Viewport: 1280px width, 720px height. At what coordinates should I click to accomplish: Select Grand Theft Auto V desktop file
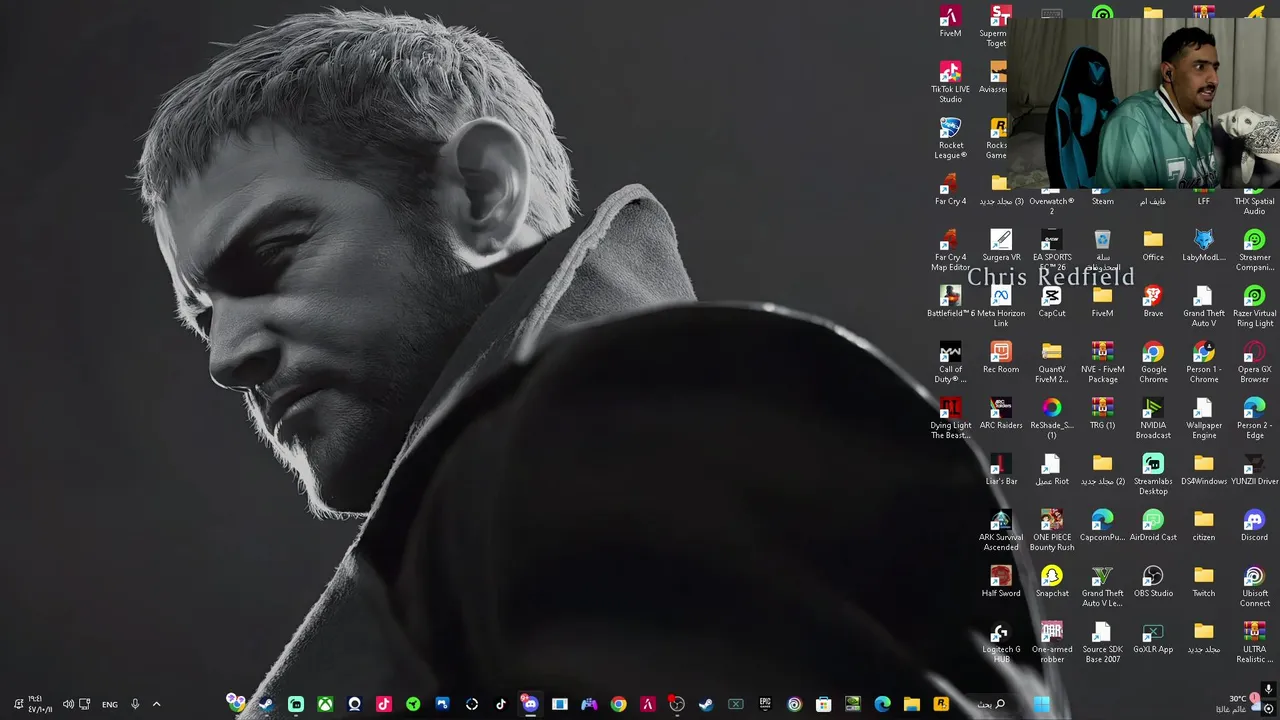[x=1204, y=306]
